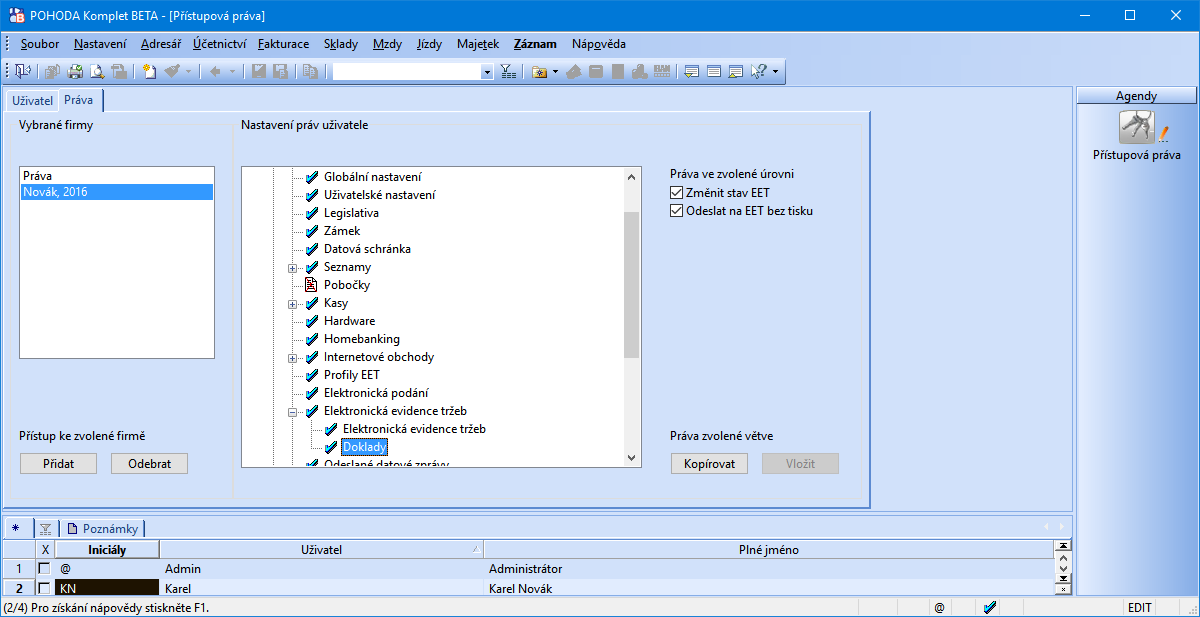Viewport: 1200px width, 617px height.
Task: Click the rights tree scroll-down arrow
Action: pyautogui.click(x=631, y=458)
